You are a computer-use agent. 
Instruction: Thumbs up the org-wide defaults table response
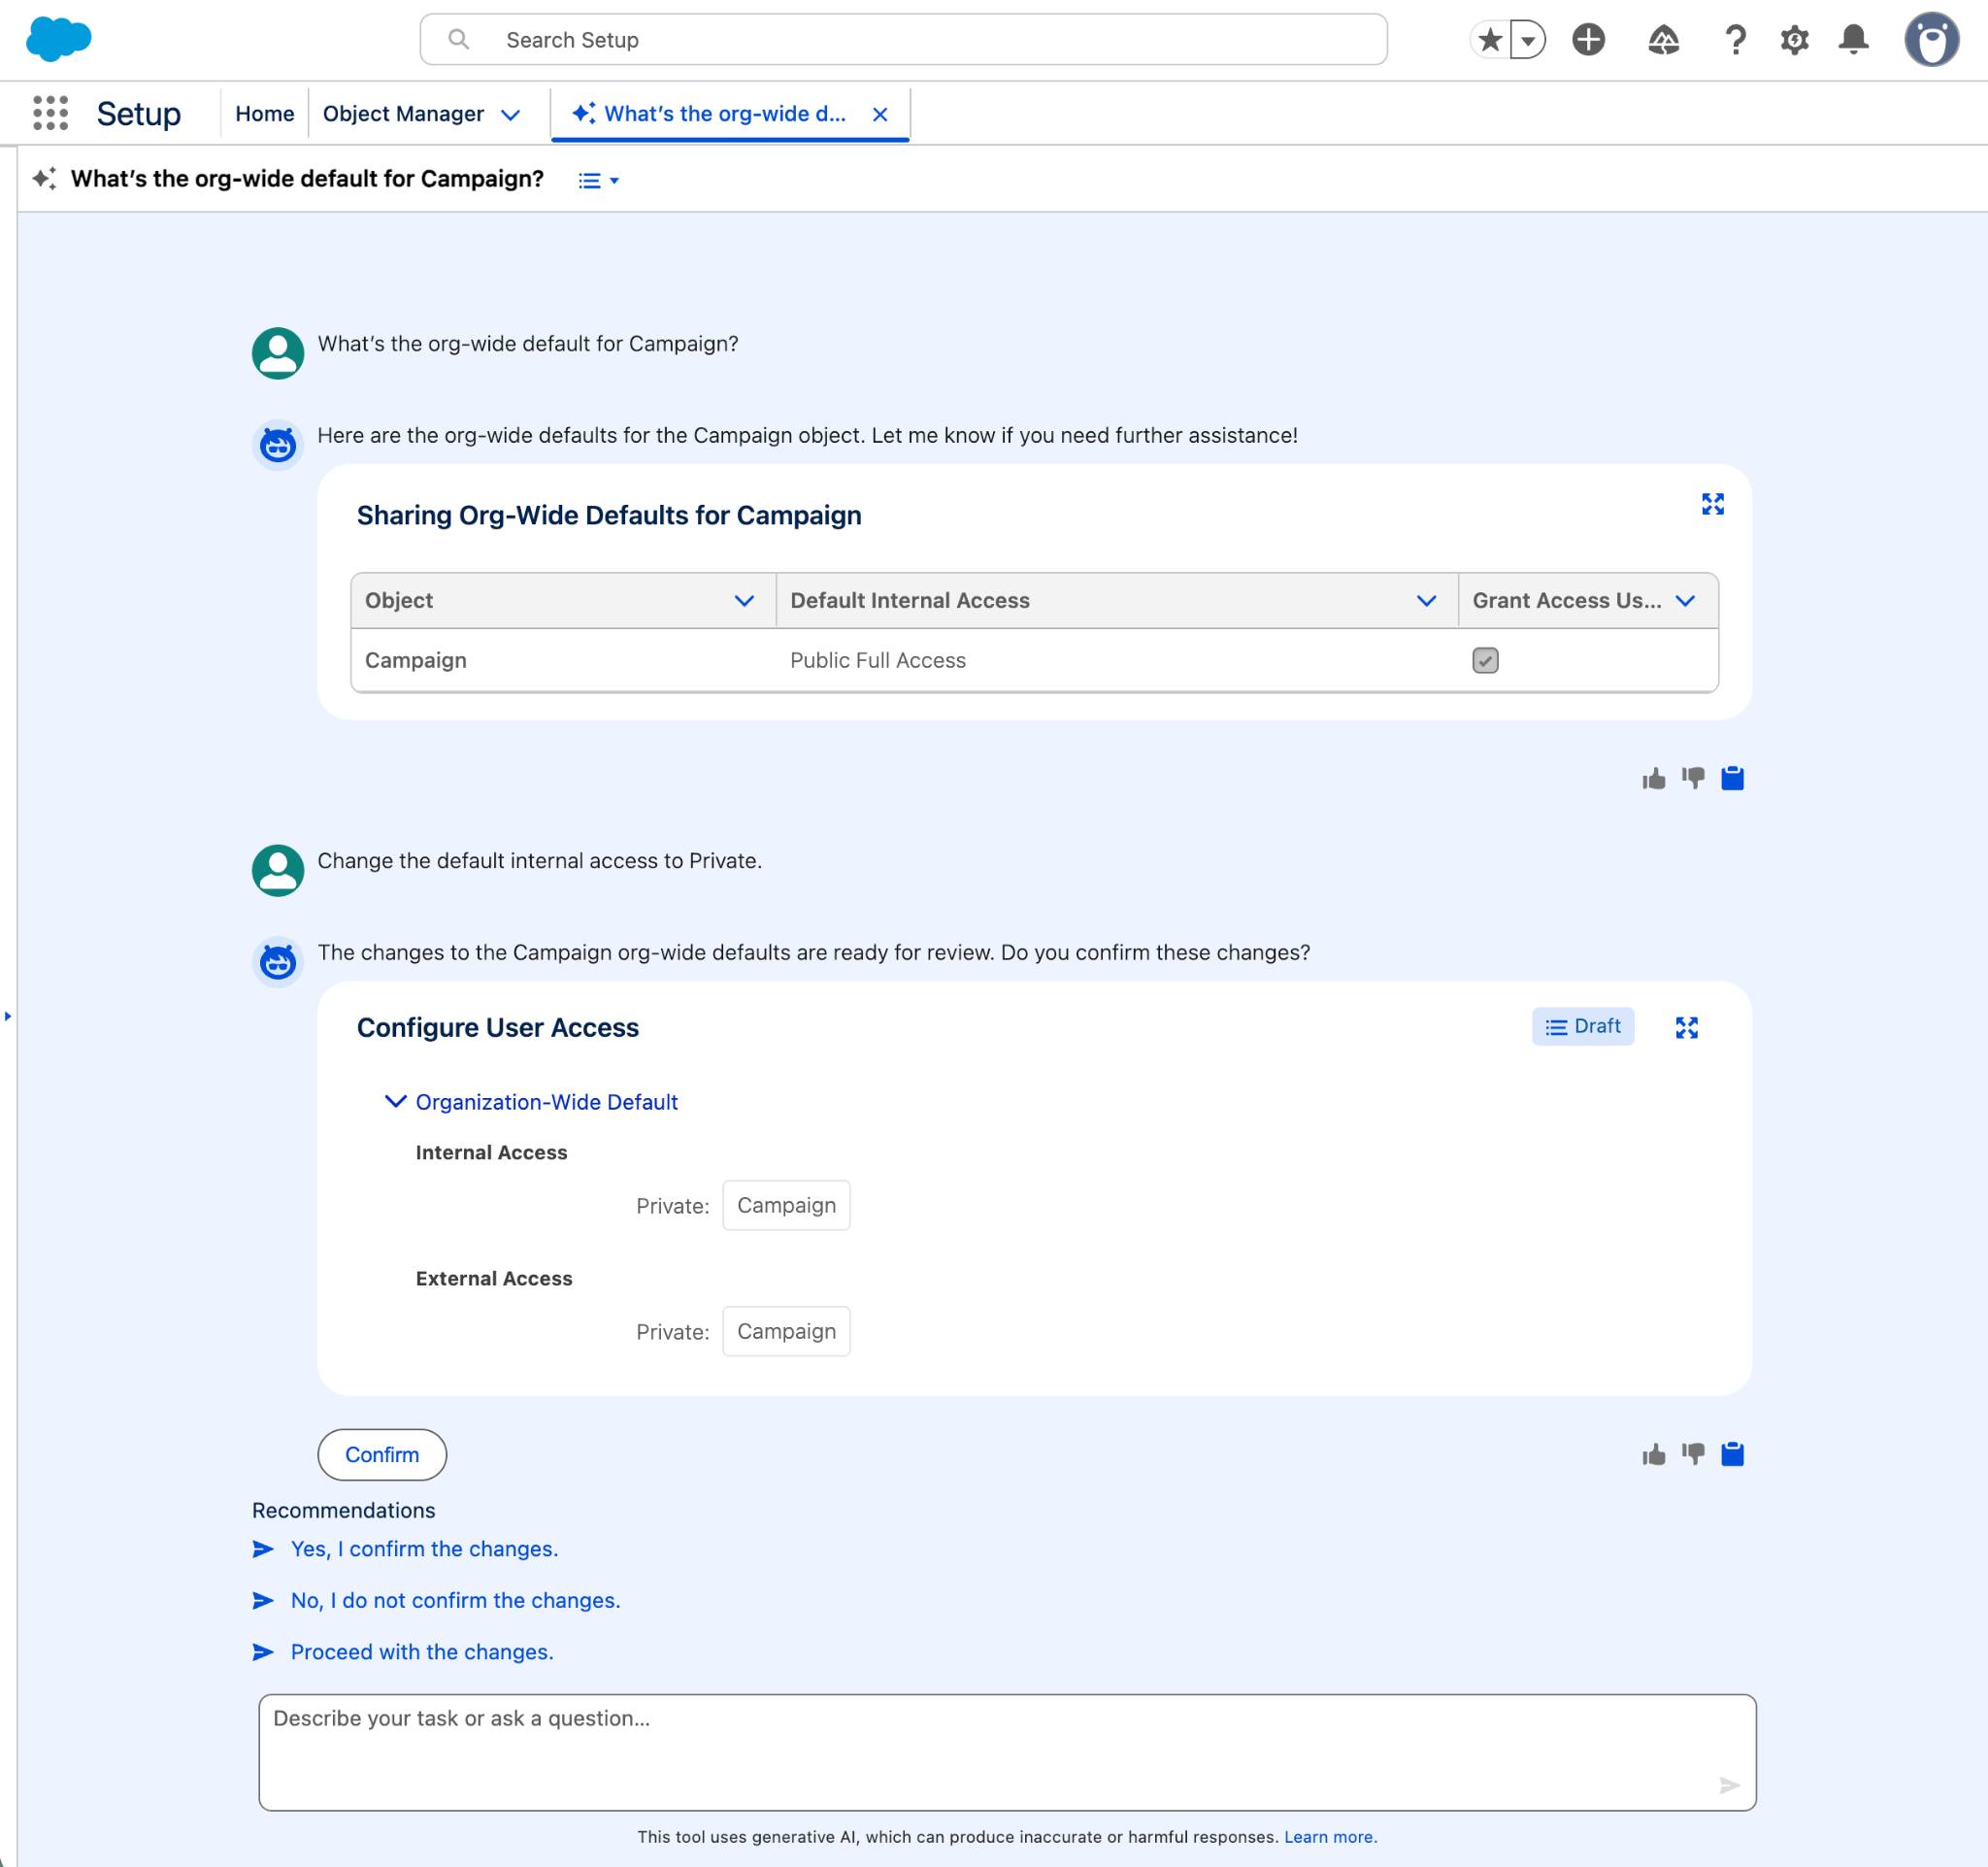(x=1653, y=778)
